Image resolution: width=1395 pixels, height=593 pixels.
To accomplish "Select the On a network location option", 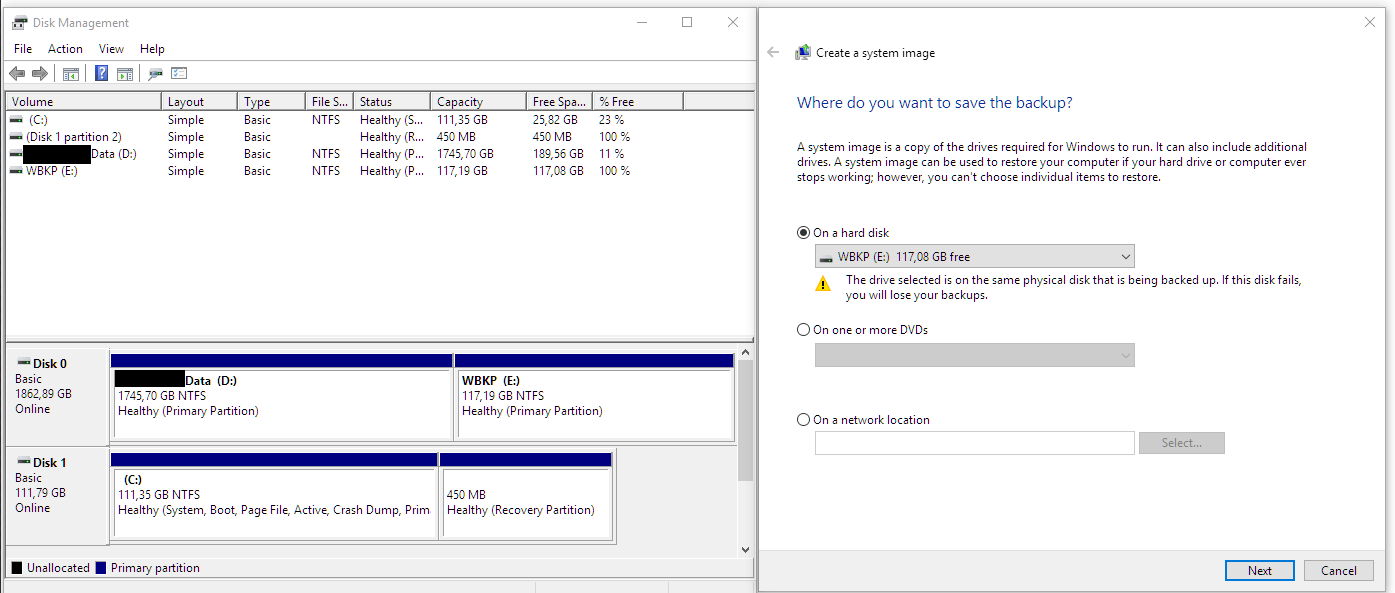I will coord(803,419).
